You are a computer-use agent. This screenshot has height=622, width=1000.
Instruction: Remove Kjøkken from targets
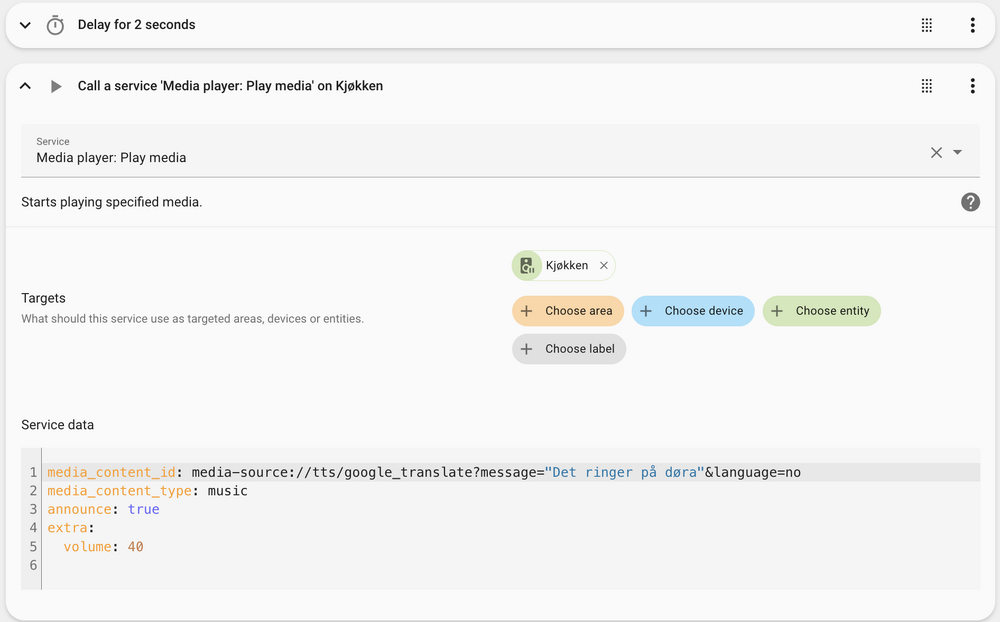point(604,266)
